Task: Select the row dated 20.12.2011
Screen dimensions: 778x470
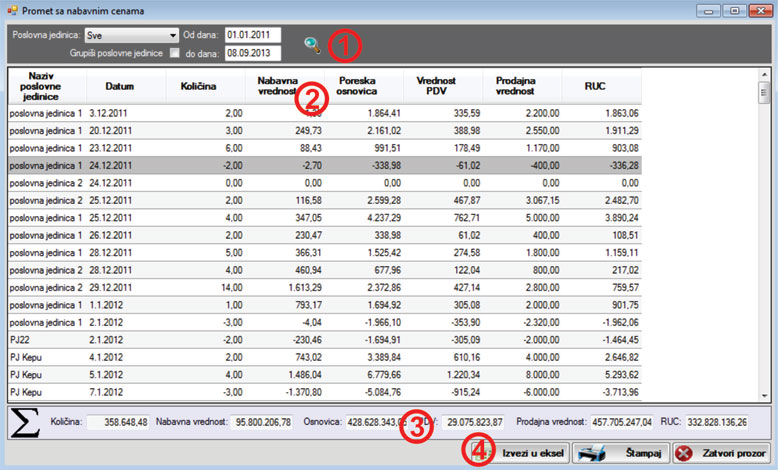Action: click(324, 131)
